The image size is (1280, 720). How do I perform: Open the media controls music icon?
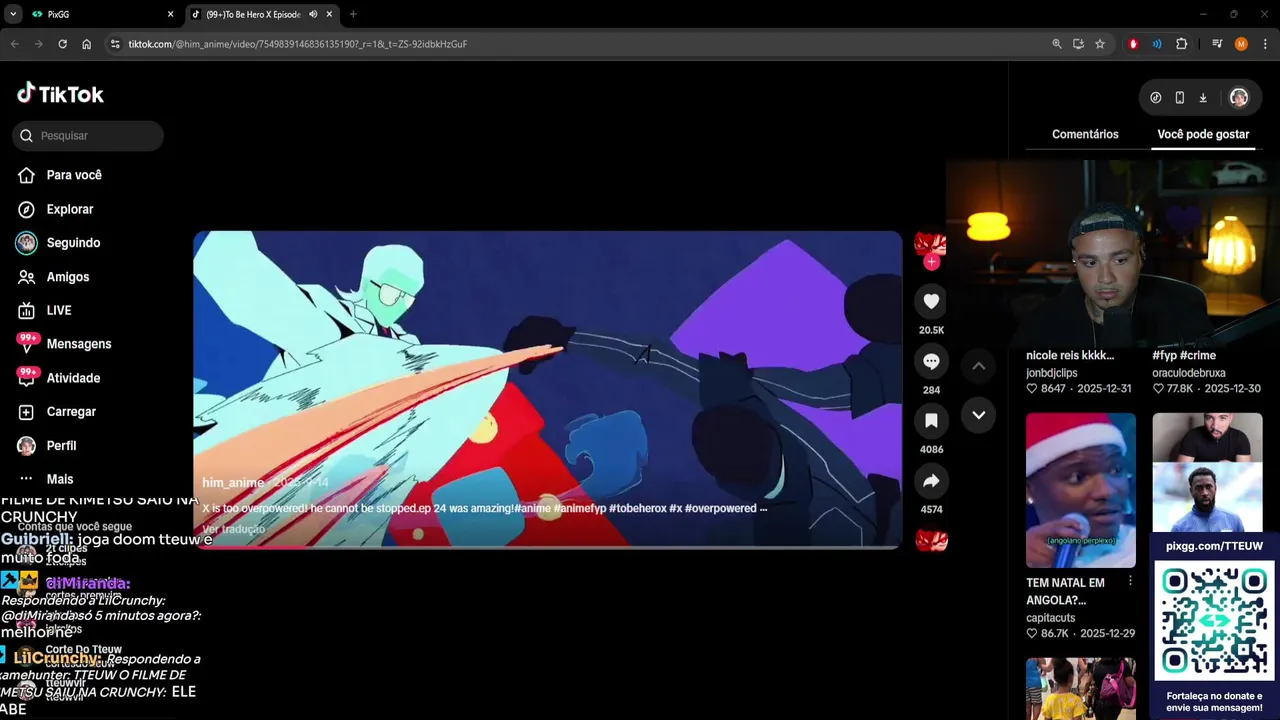pos(1217,44)
